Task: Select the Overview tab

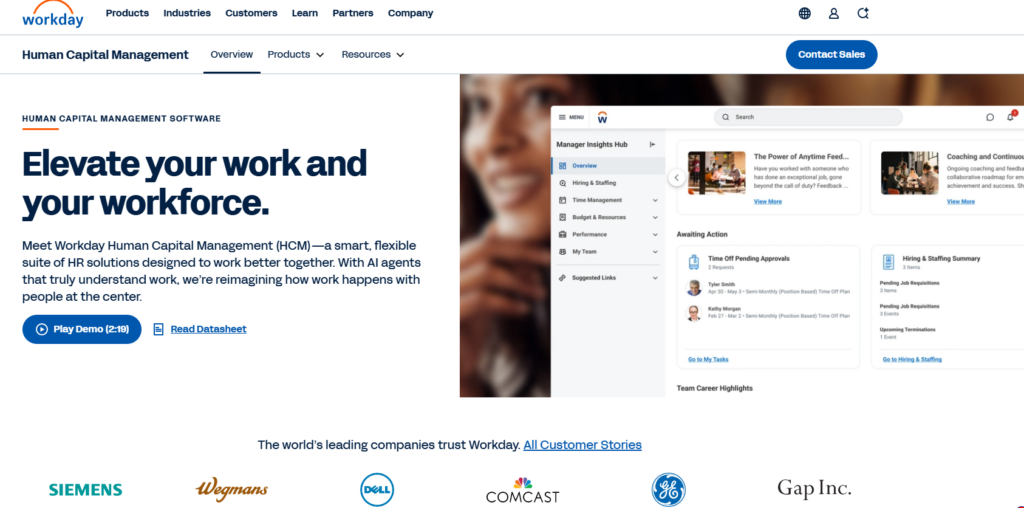Action: coord(231,55)
